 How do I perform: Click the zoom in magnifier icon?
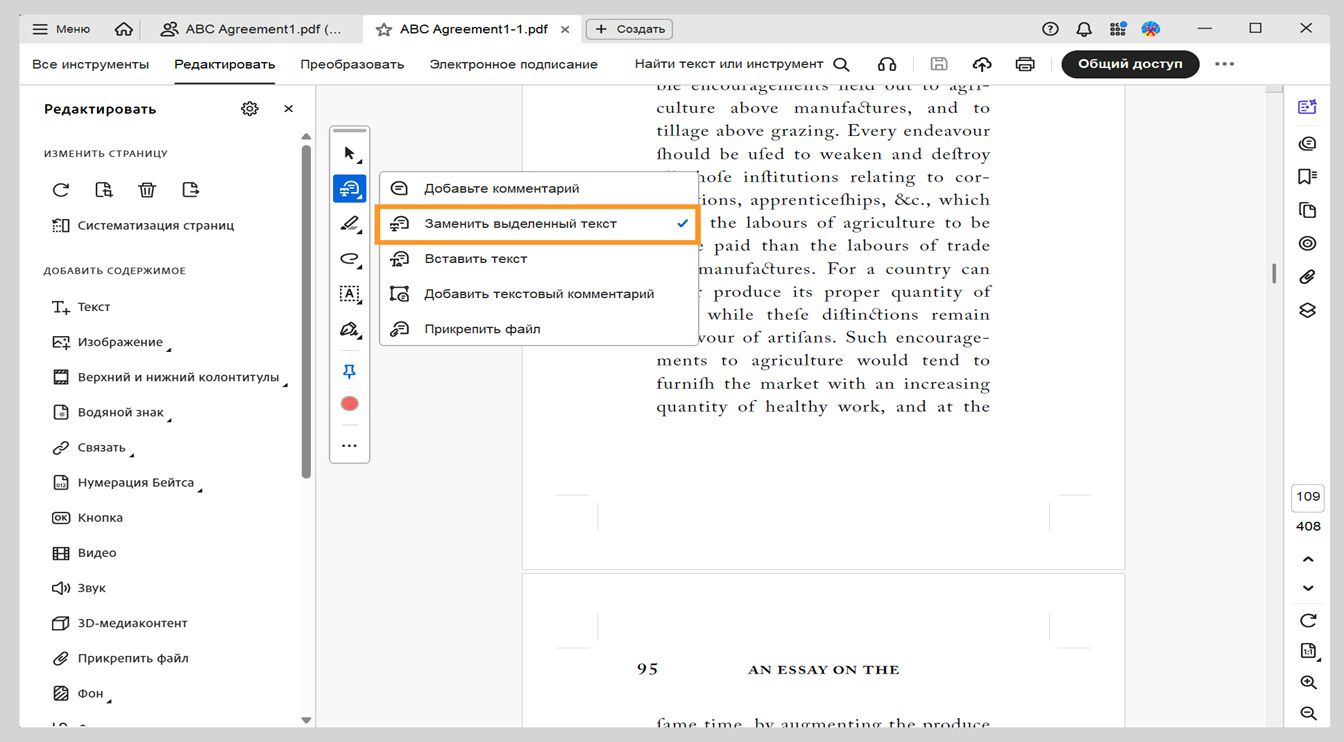1308,682
